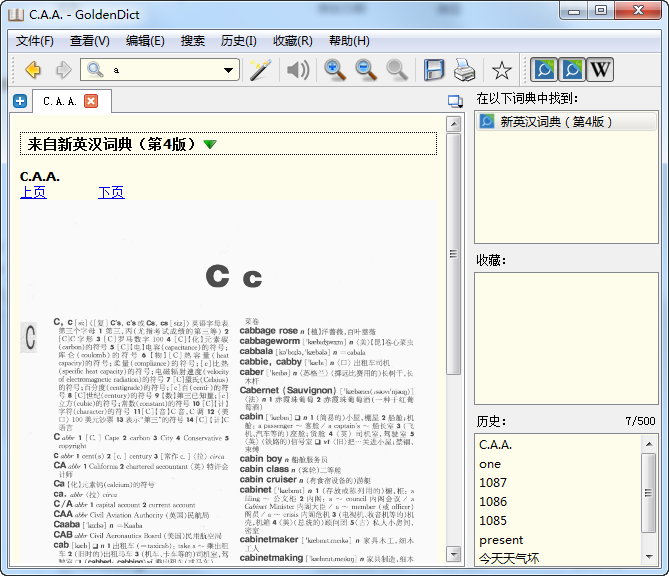Toggle the second blue dictionary icon

point(572,70)
